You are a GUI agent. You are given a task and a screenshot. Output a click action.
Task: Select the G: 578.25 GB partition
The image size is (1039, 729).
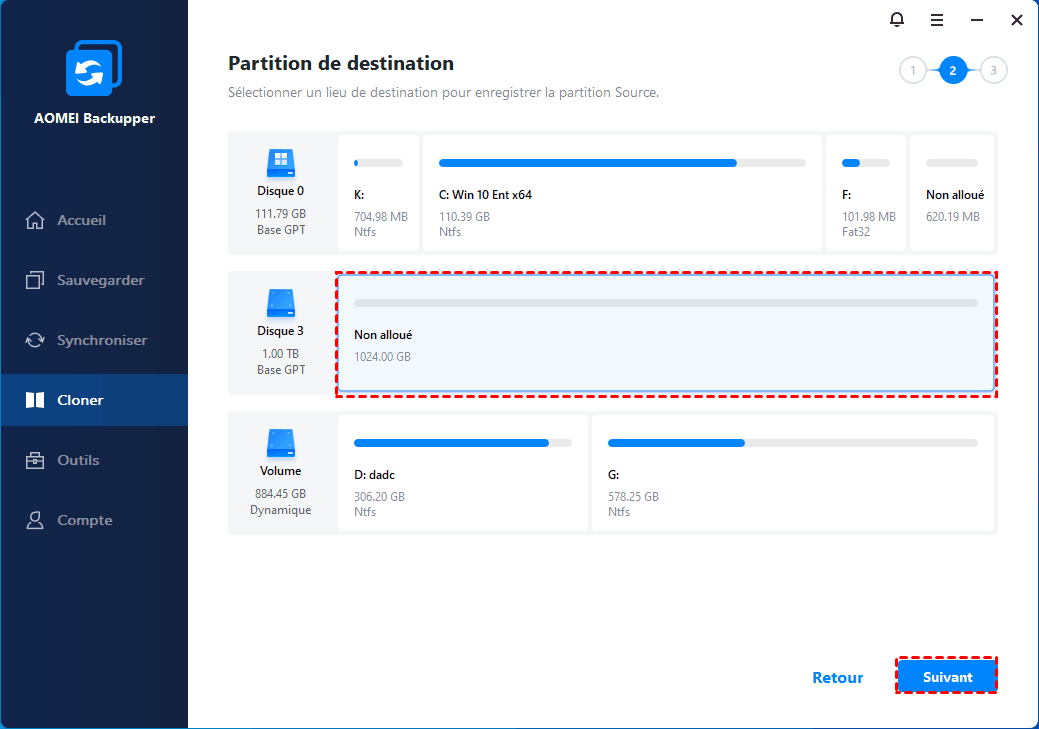[793, 473]
